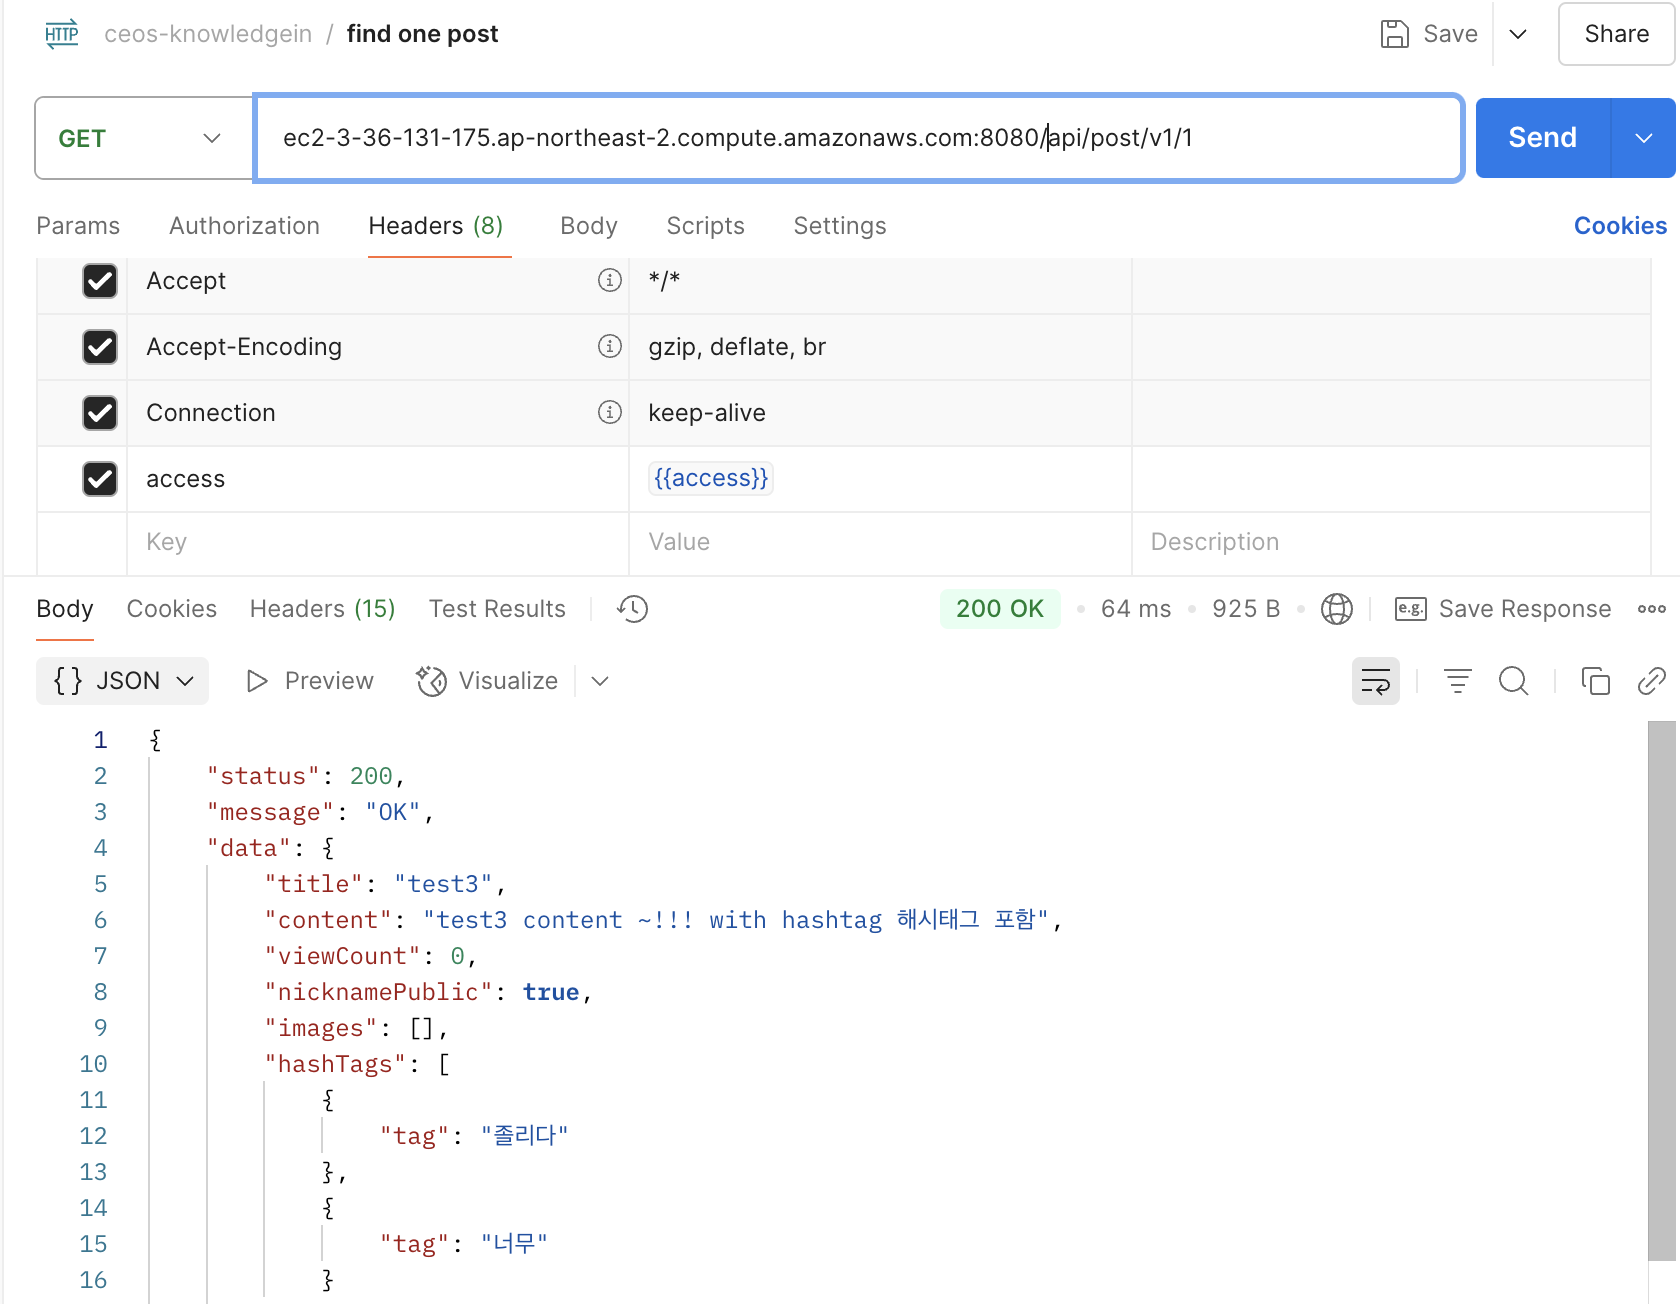This screenshot has height=1304, width=1680.
Task: Click the response history clock icon
Action: pos(632,609)
